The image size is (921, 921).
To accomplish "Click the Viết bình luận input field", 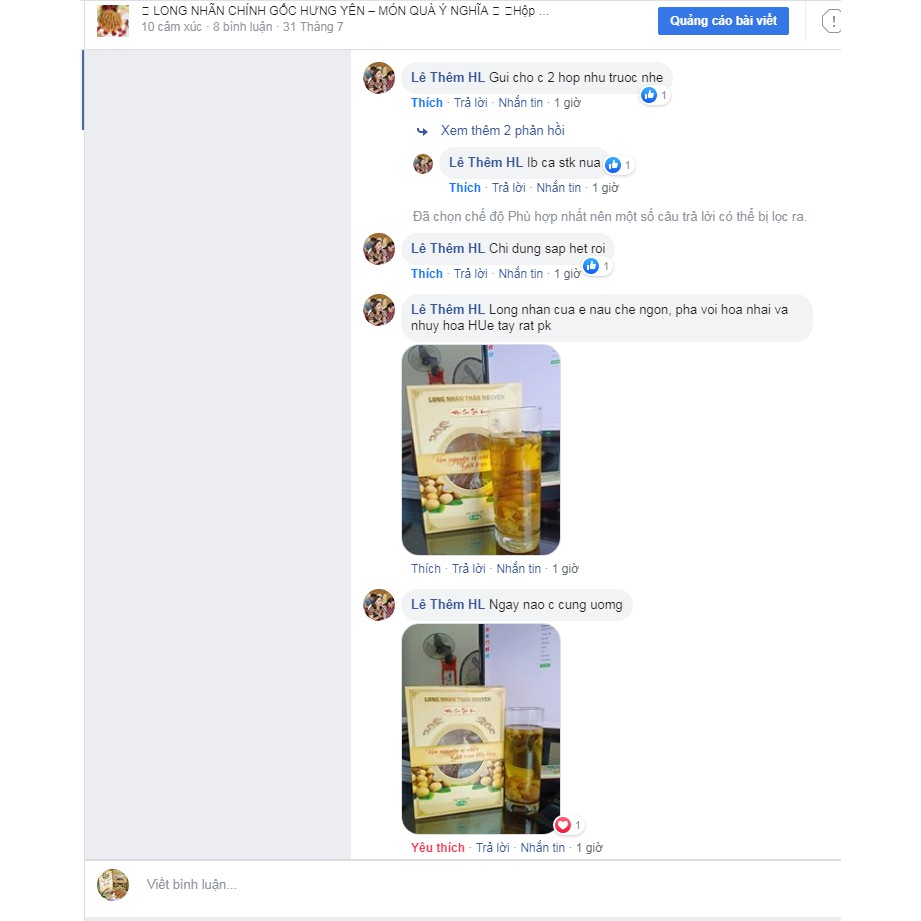I will click(463, 885).
